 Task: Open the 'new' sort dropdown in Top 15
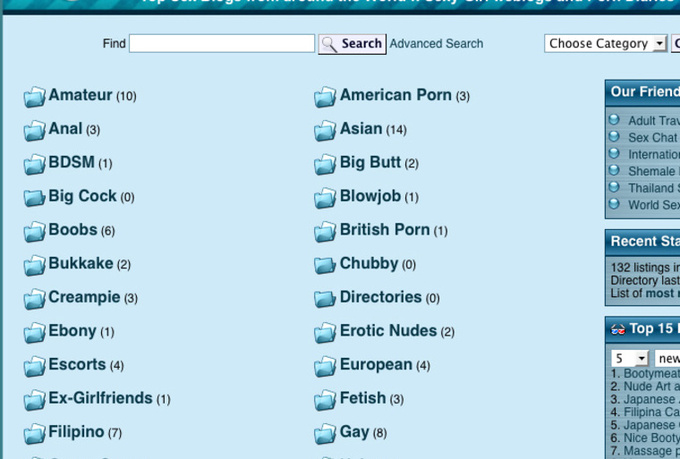(667, 358)
